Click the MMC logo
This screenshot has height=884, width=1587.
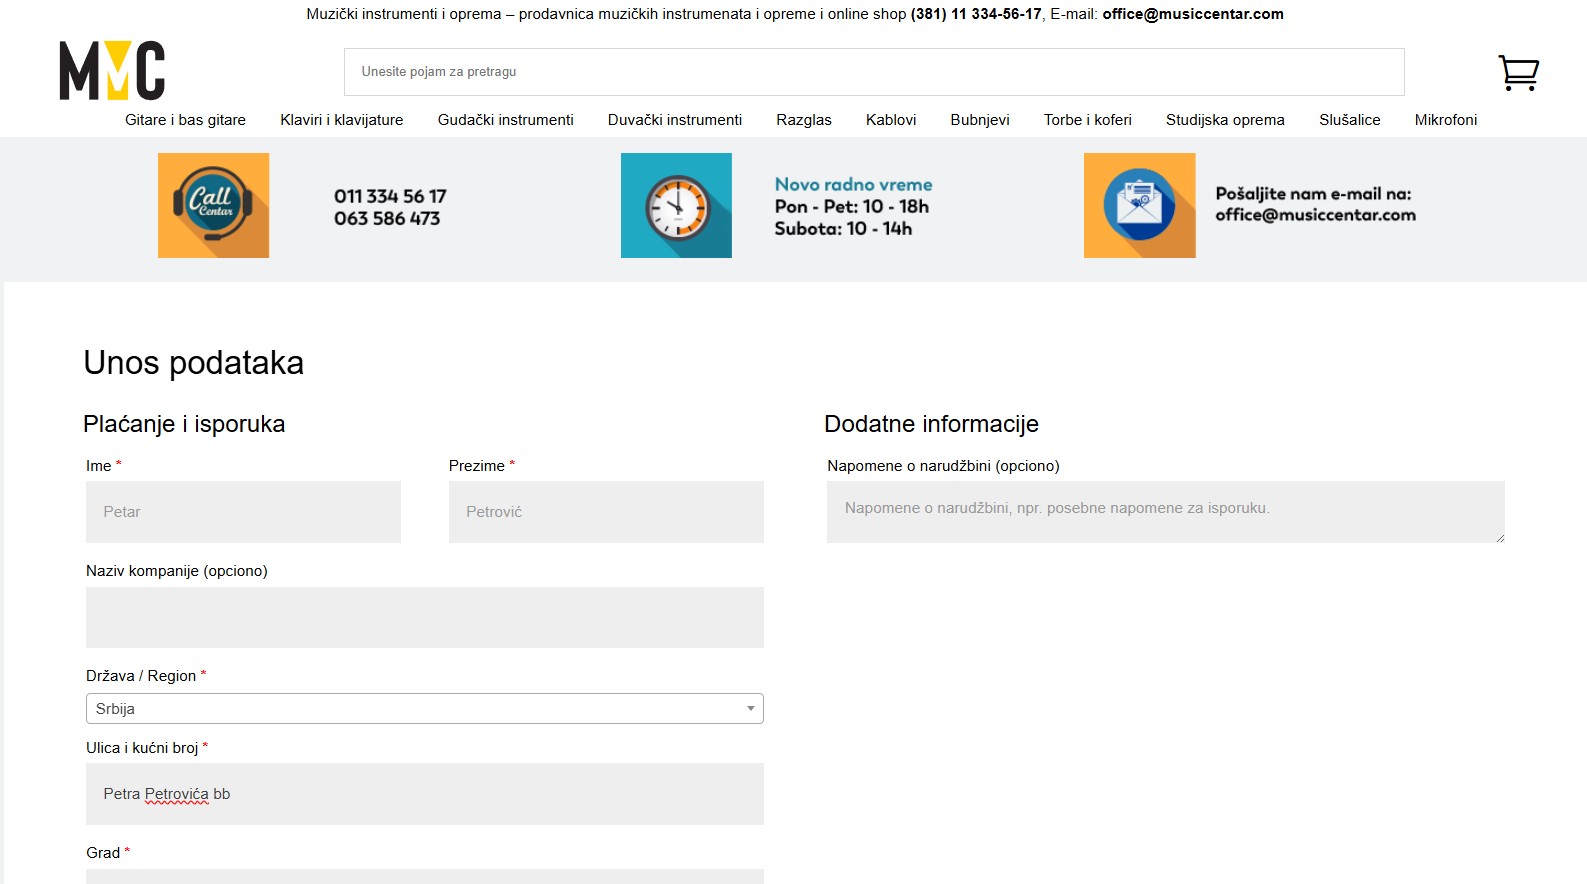tap(112, 71)
